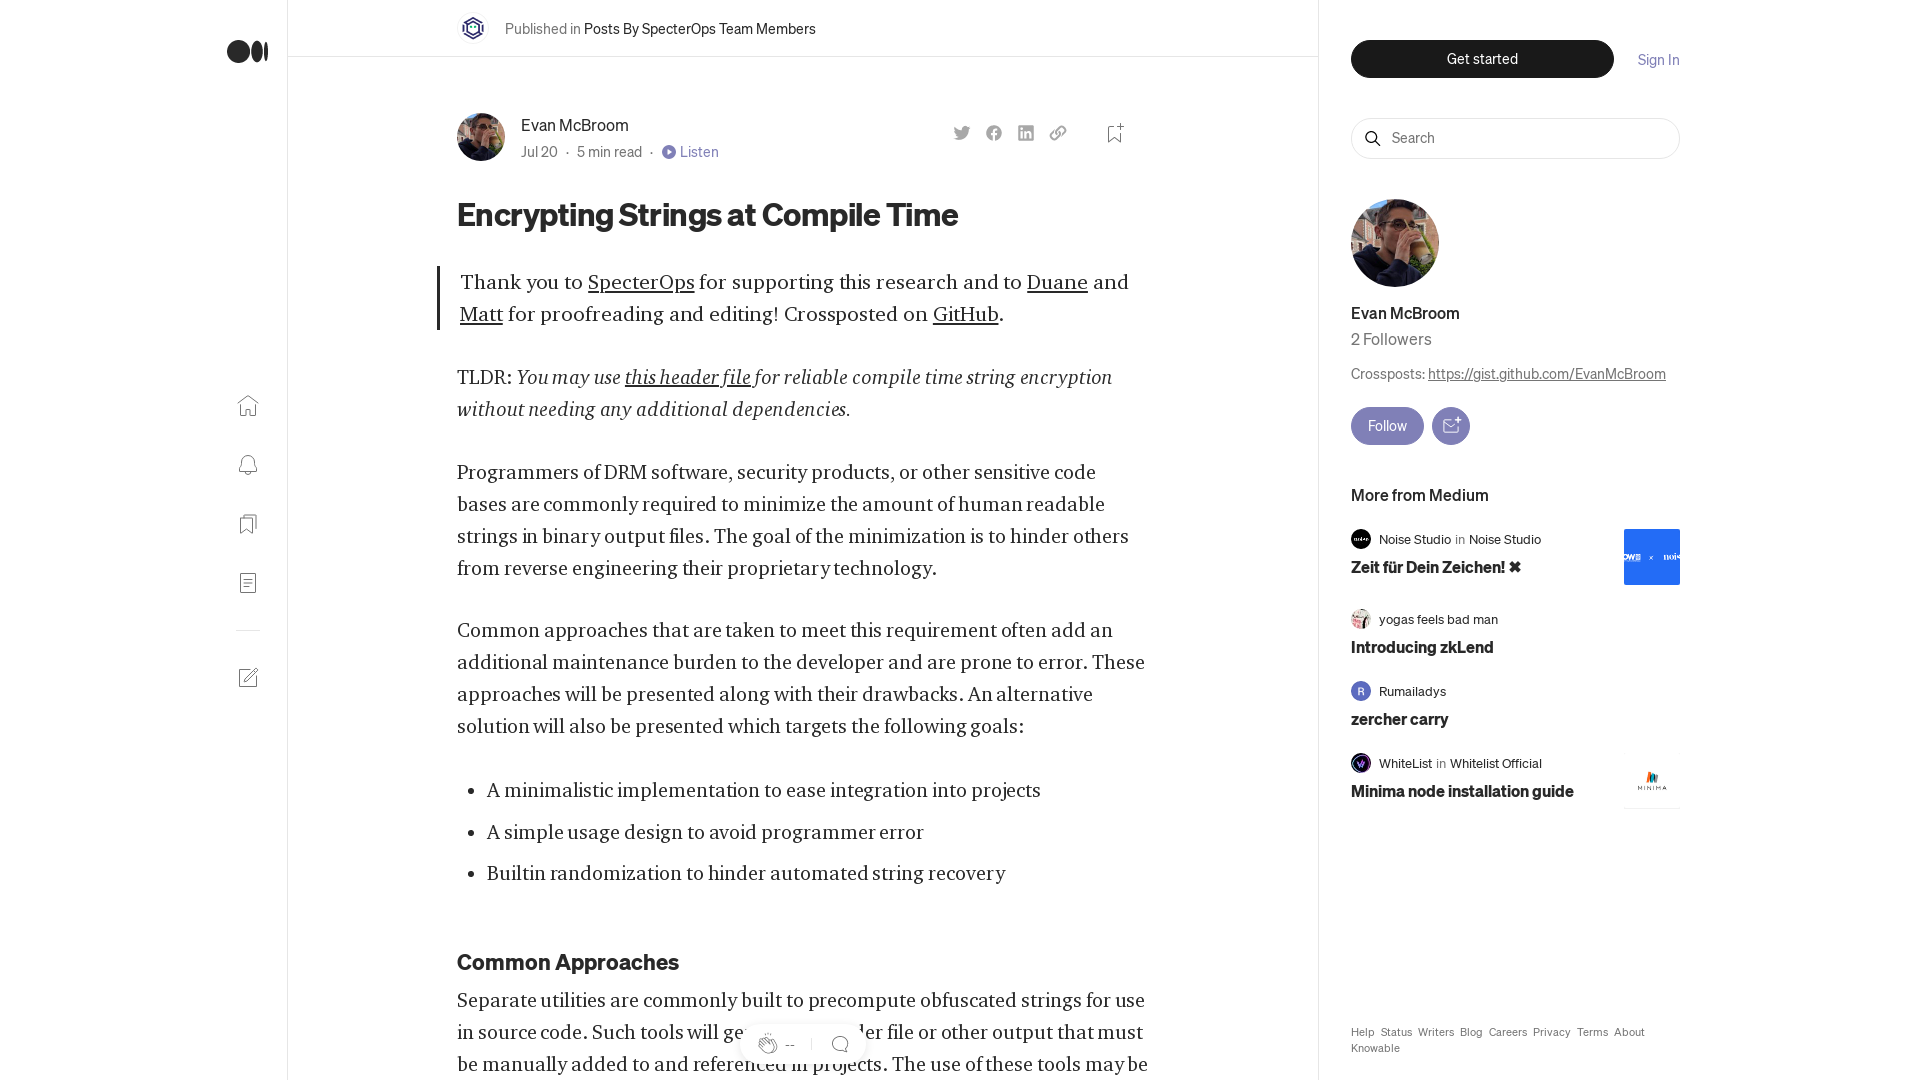Screen dimensions: 1920x1080
Task: Open responses via the comment bubble icon
Action: (840, 1043)
